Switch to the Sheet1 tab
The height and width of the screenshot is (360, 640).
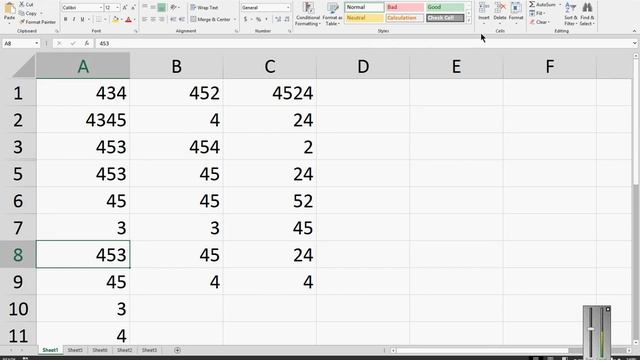[51, 350]
